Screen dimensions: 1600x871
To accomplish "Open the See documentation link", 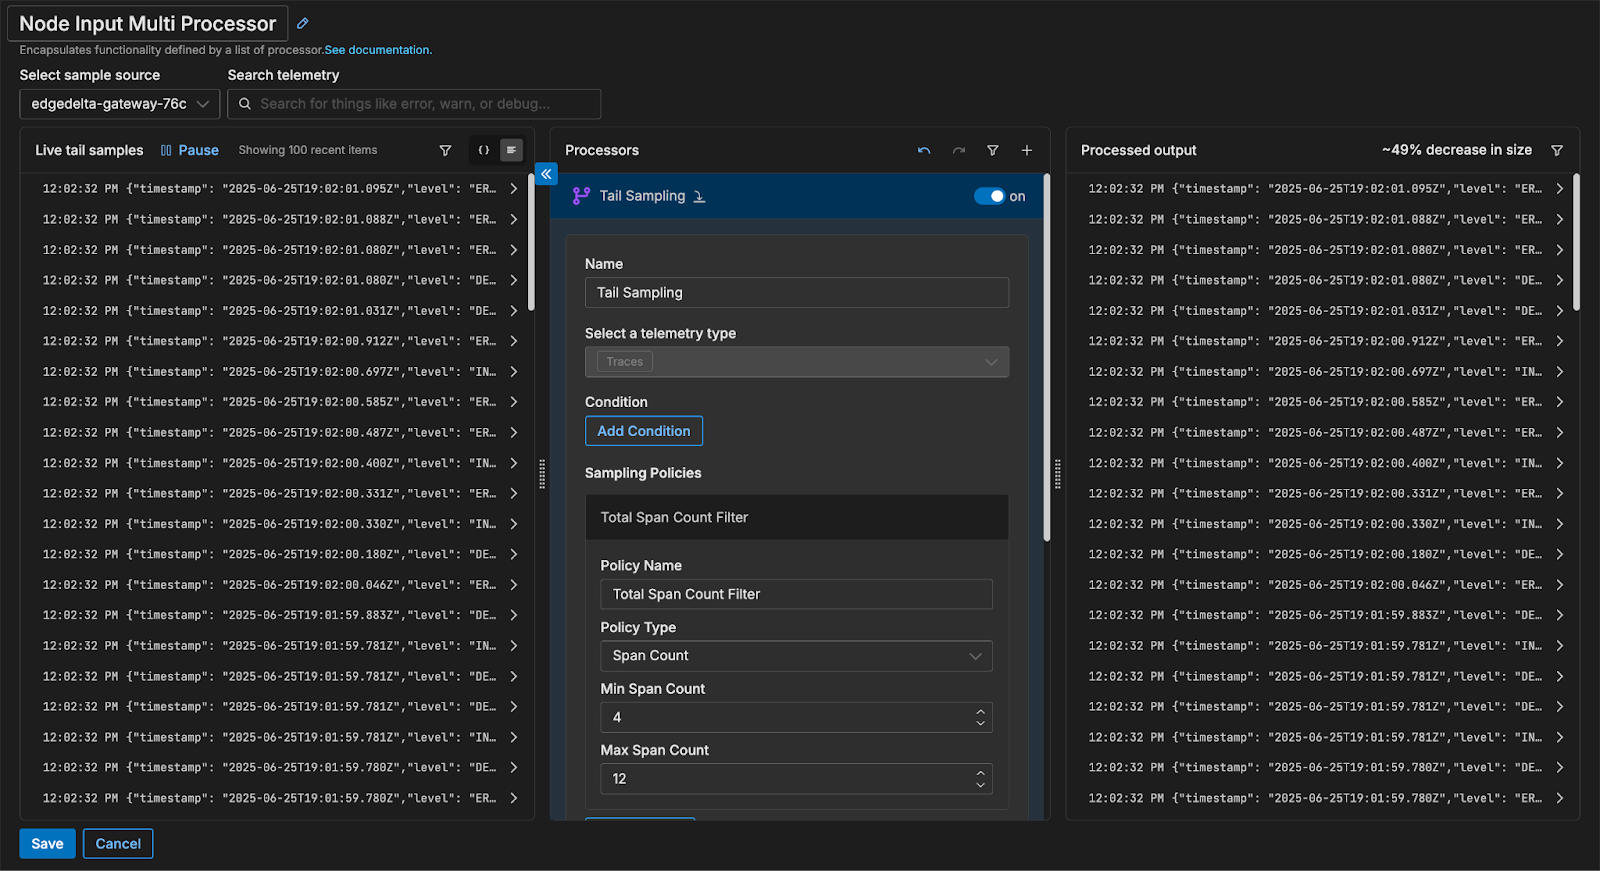I will (377, 50).
